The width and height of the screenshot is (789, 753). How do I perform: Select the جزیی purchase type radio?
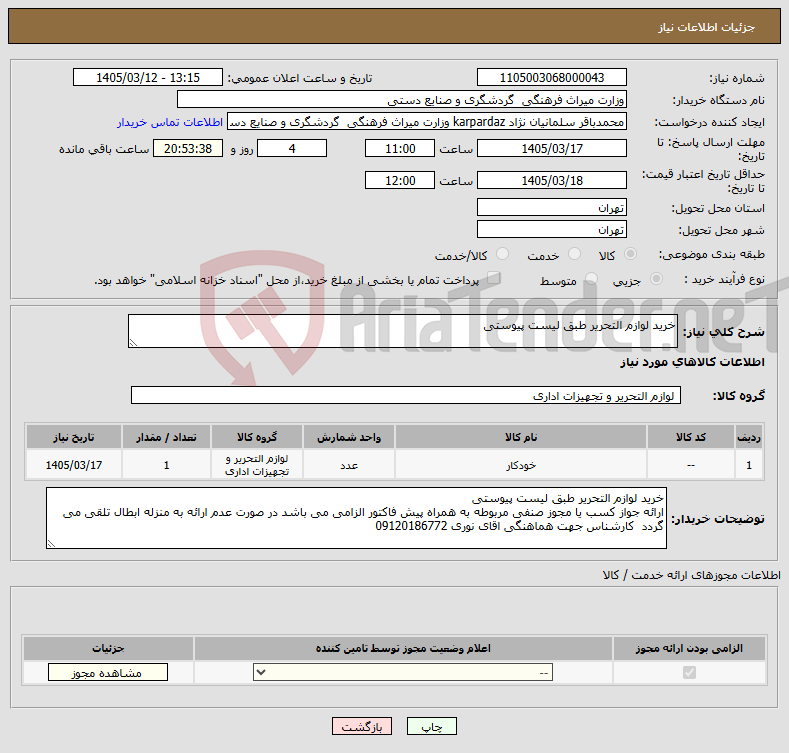click(656, 278)
